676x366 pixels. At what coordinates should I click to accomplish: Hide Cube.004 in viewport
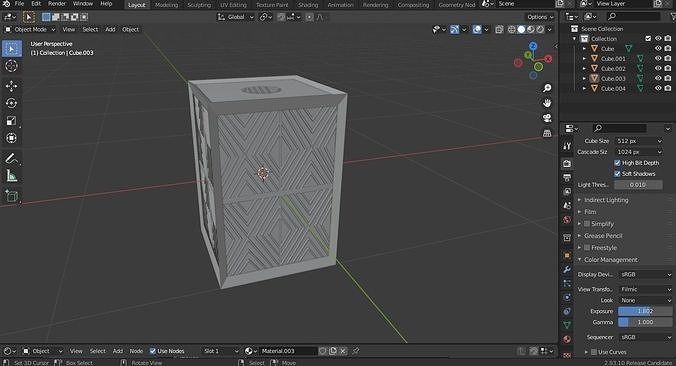pyautogui.click(x=658, y=88)
